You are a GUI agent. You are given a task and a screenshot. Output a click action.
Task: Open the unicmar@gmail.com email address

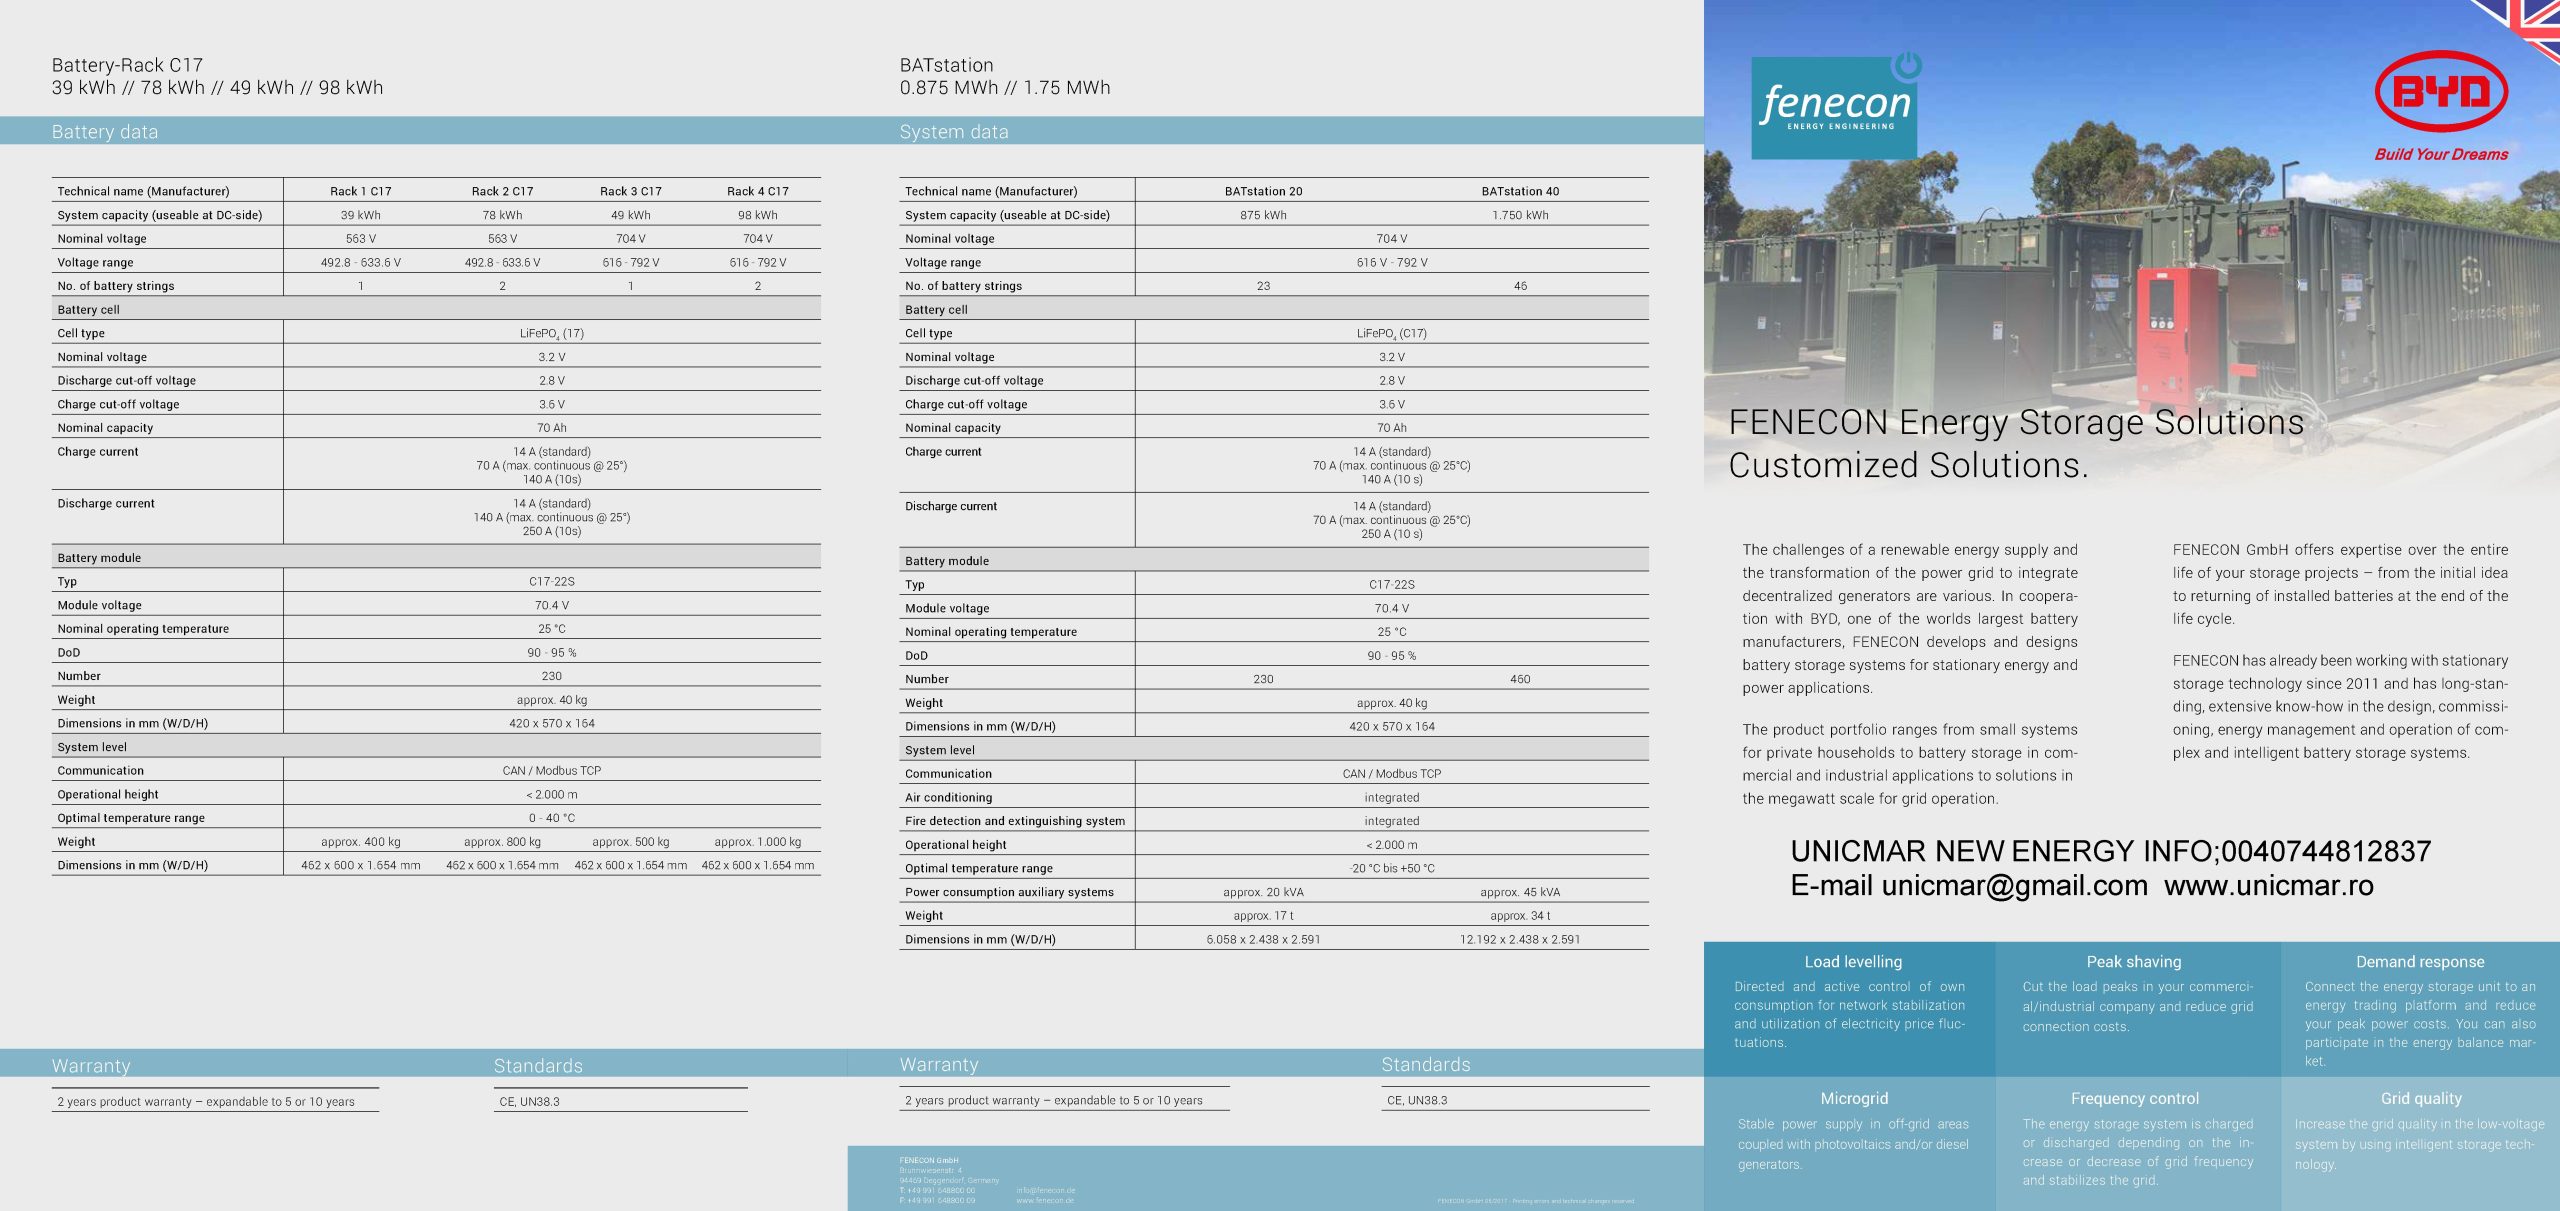[2013, 886]
